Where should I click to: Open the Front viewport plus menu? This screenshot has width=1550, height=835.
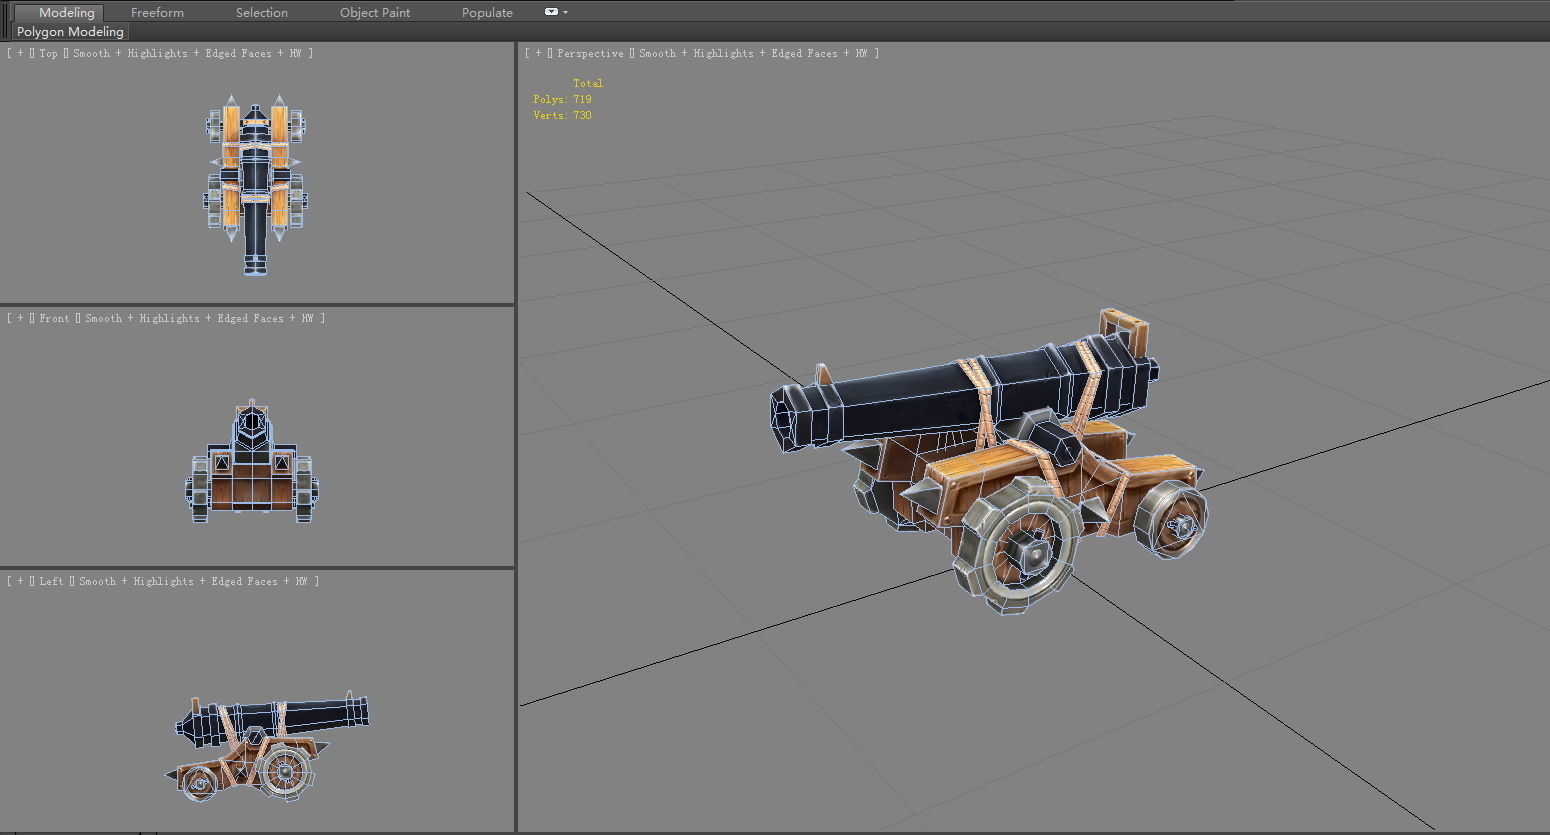[x=20, y=318]
